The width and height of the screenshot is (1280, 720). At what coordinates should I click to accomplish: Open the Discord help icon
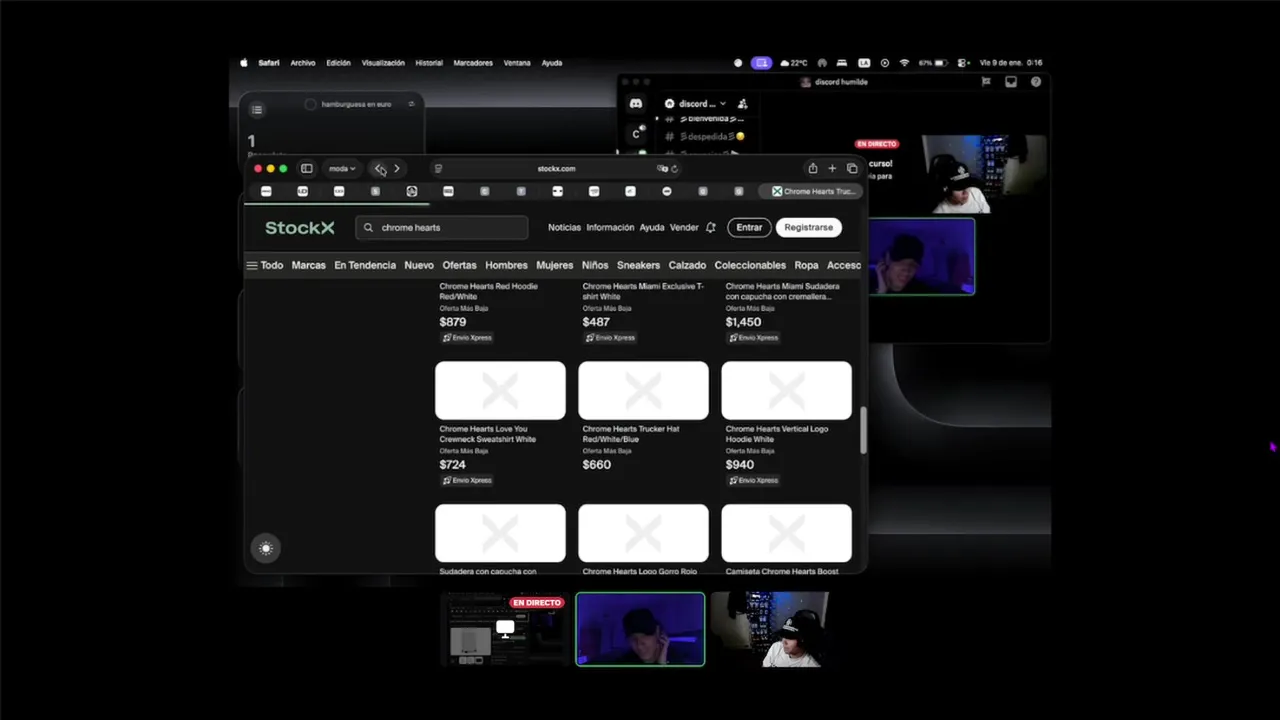[x=1036, y=82]
